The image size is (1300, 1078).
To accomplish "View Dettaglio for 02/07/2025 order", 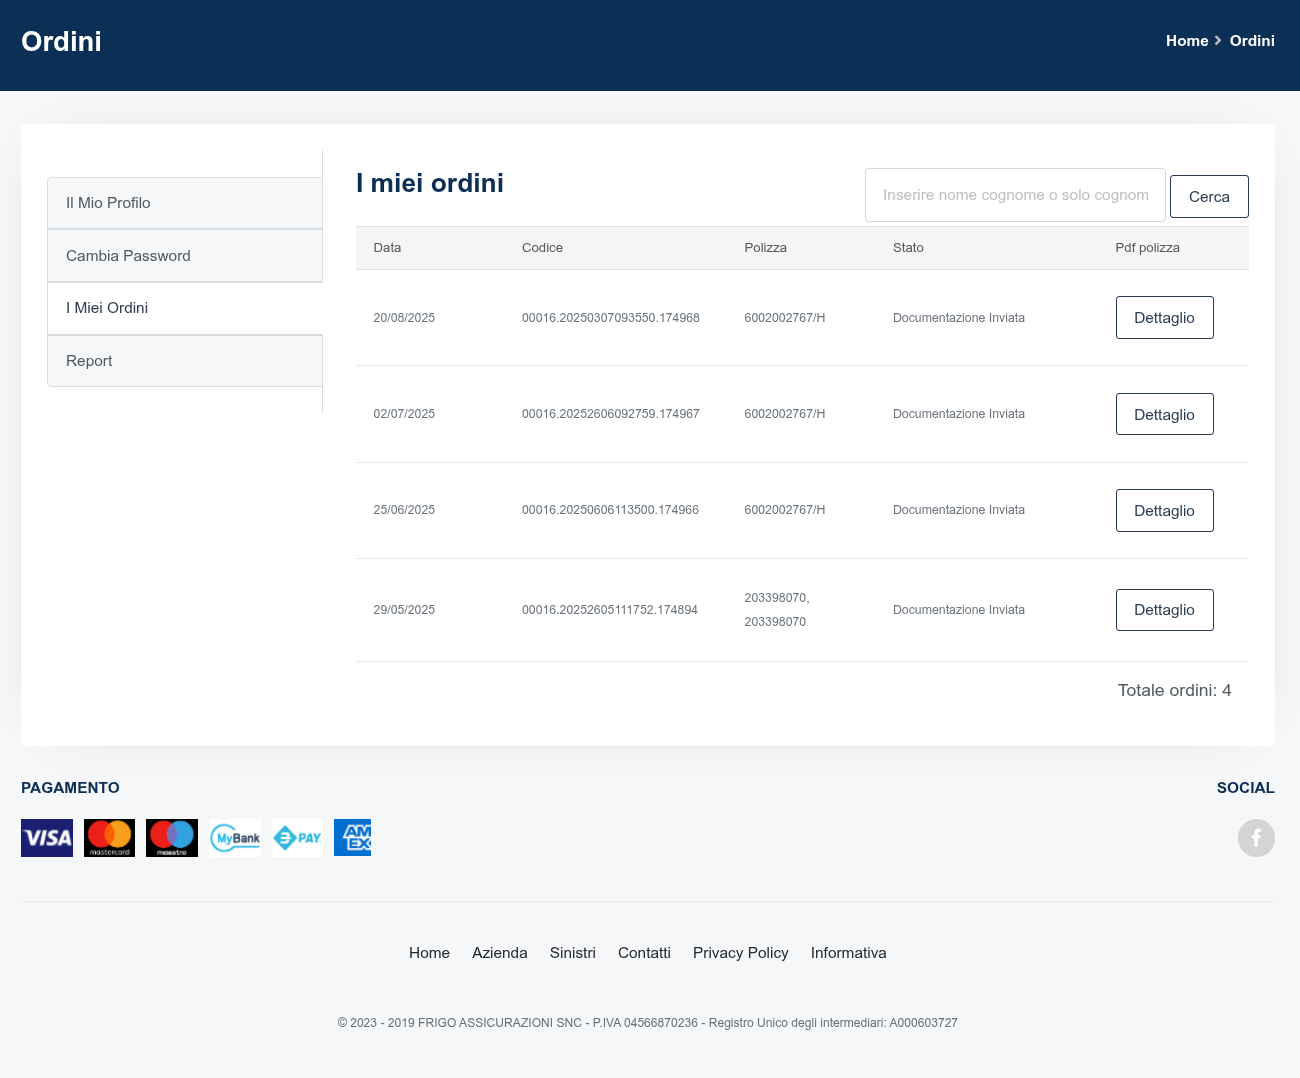I will pos(1164,414).
